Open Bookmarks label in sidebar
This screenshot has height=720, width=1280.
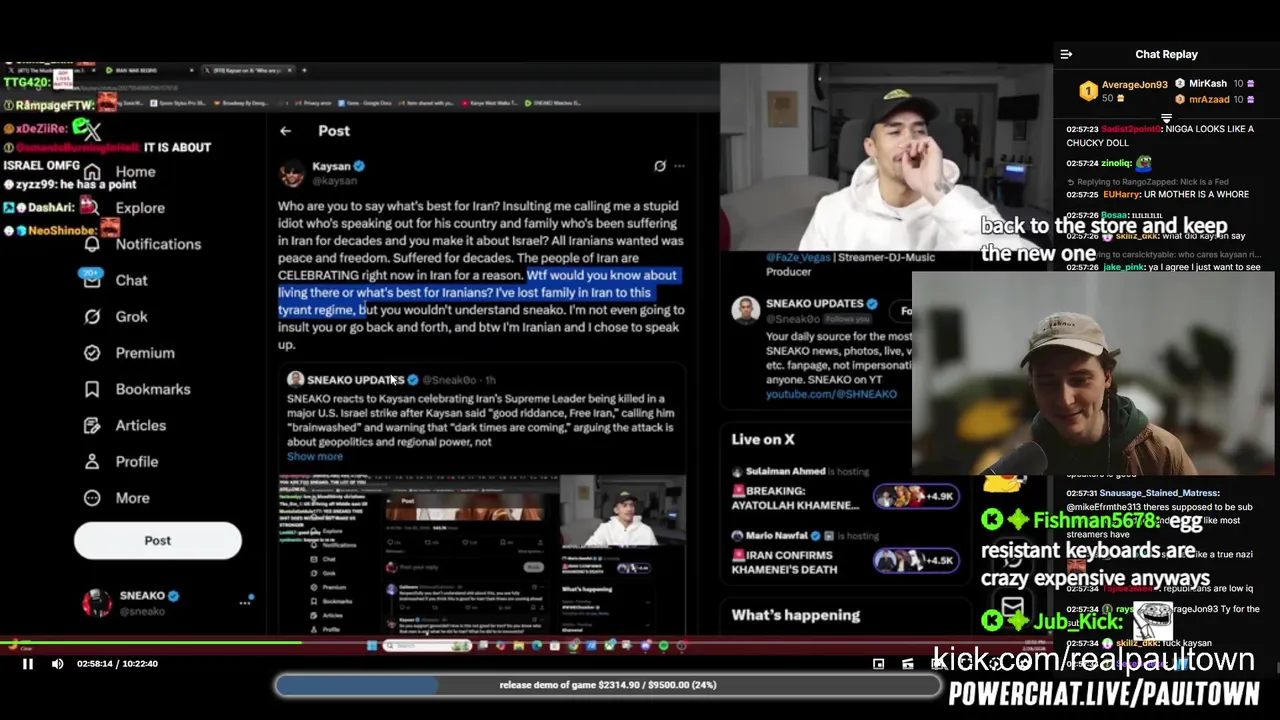tap(152, 389)
